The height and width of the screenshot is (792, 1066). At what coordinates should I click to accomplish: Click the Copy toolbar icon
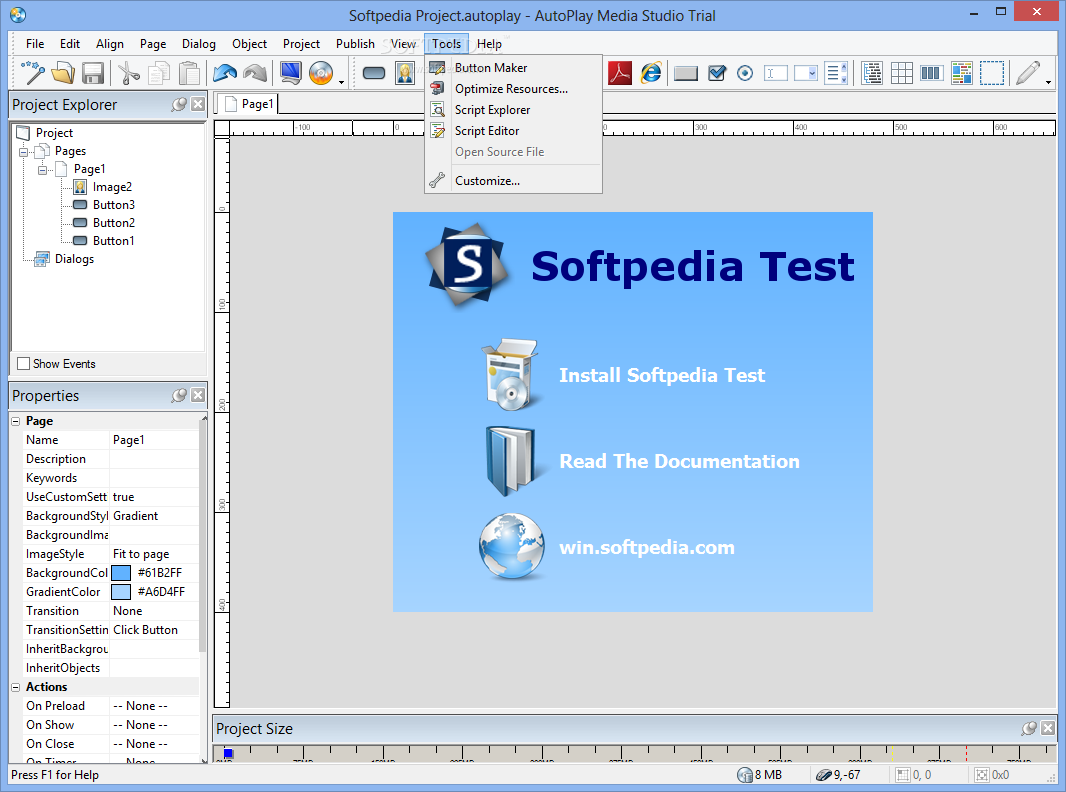coord(158,73)
